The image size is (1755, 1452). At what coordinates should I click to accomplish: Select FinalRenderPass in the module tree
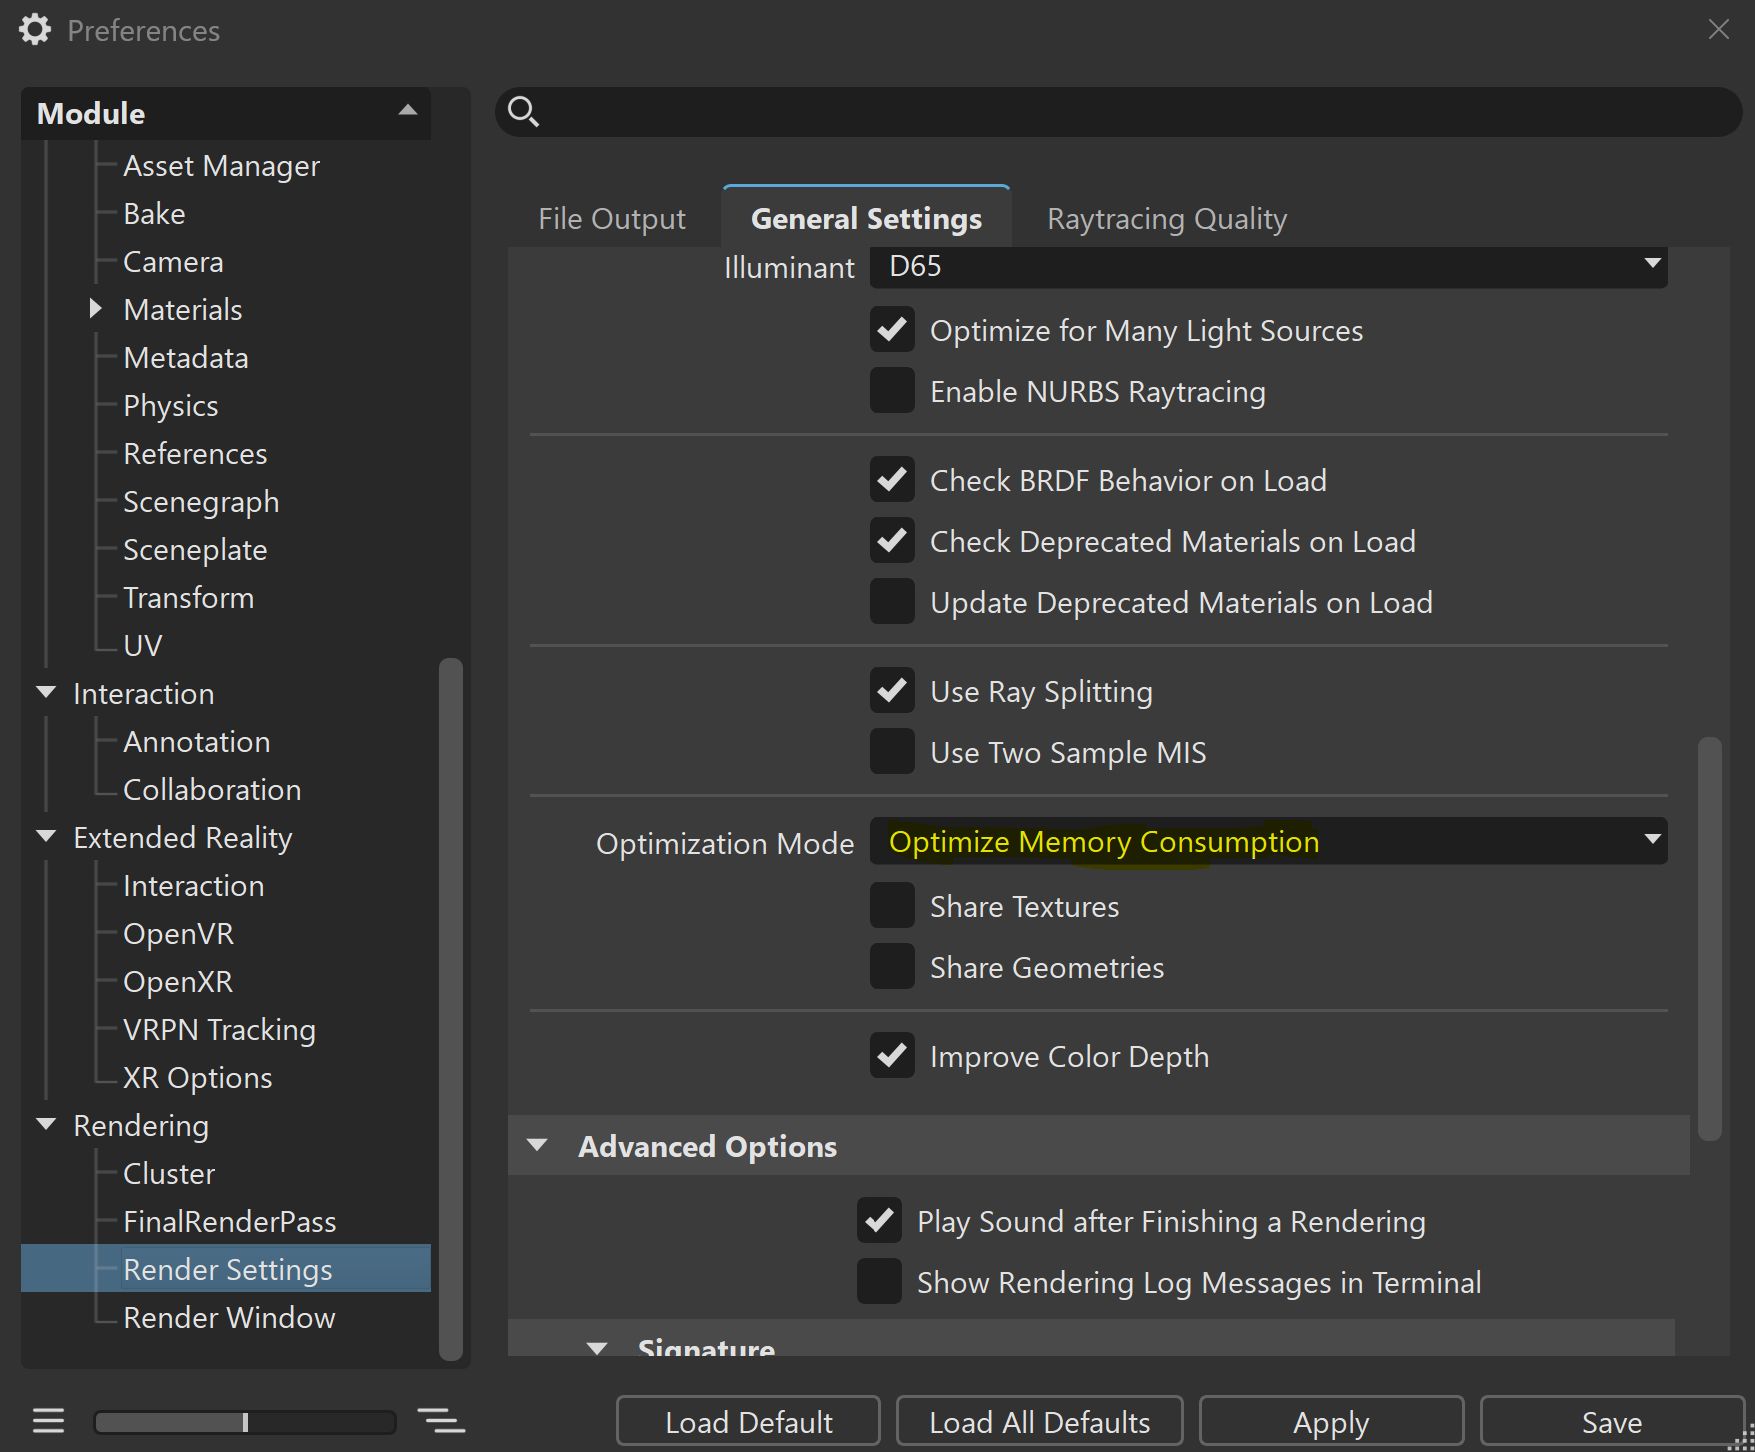click(229, 1221)
